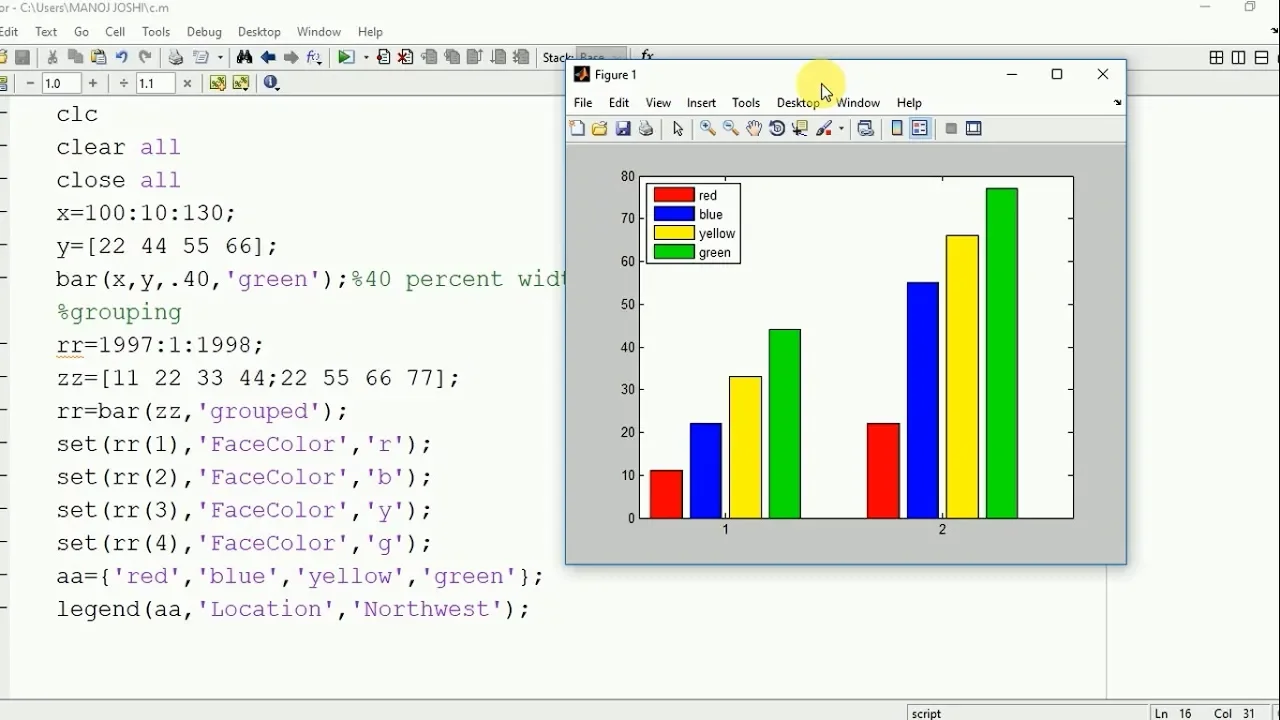Run the script with the green play icon

pos(346,58)
